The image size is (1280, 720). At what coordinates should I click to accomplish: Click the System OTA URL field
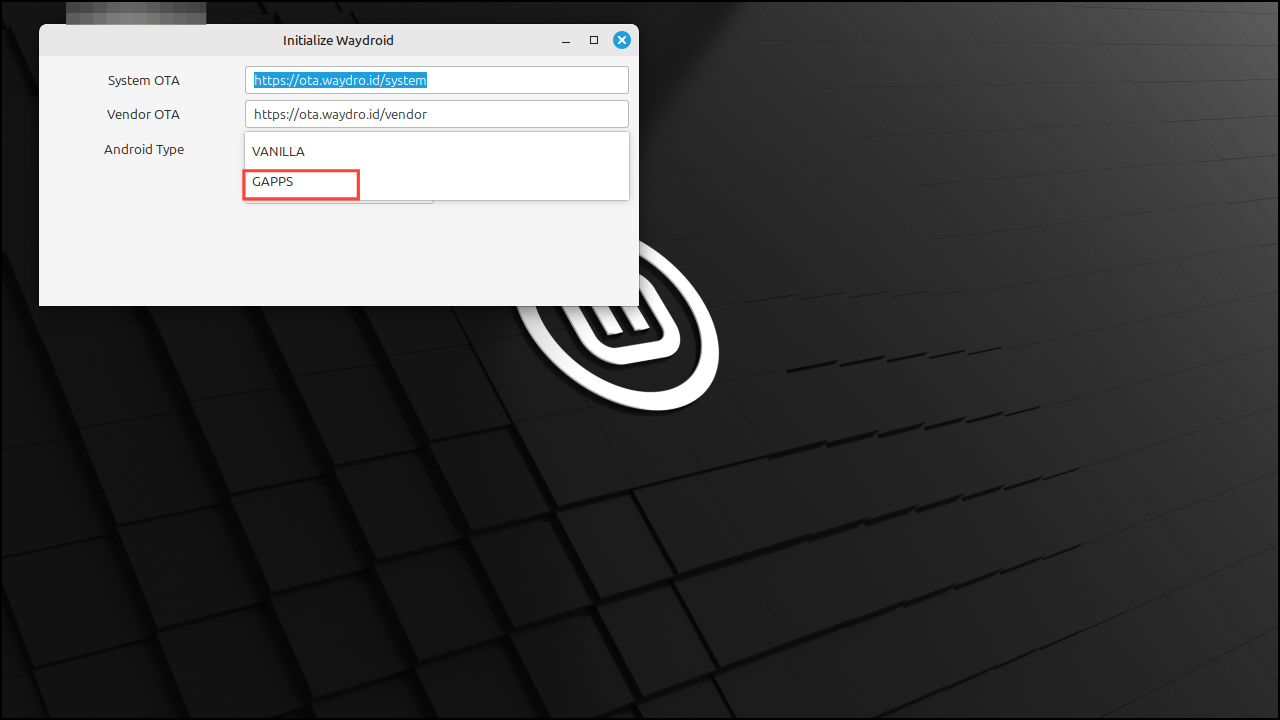[437, 80]
